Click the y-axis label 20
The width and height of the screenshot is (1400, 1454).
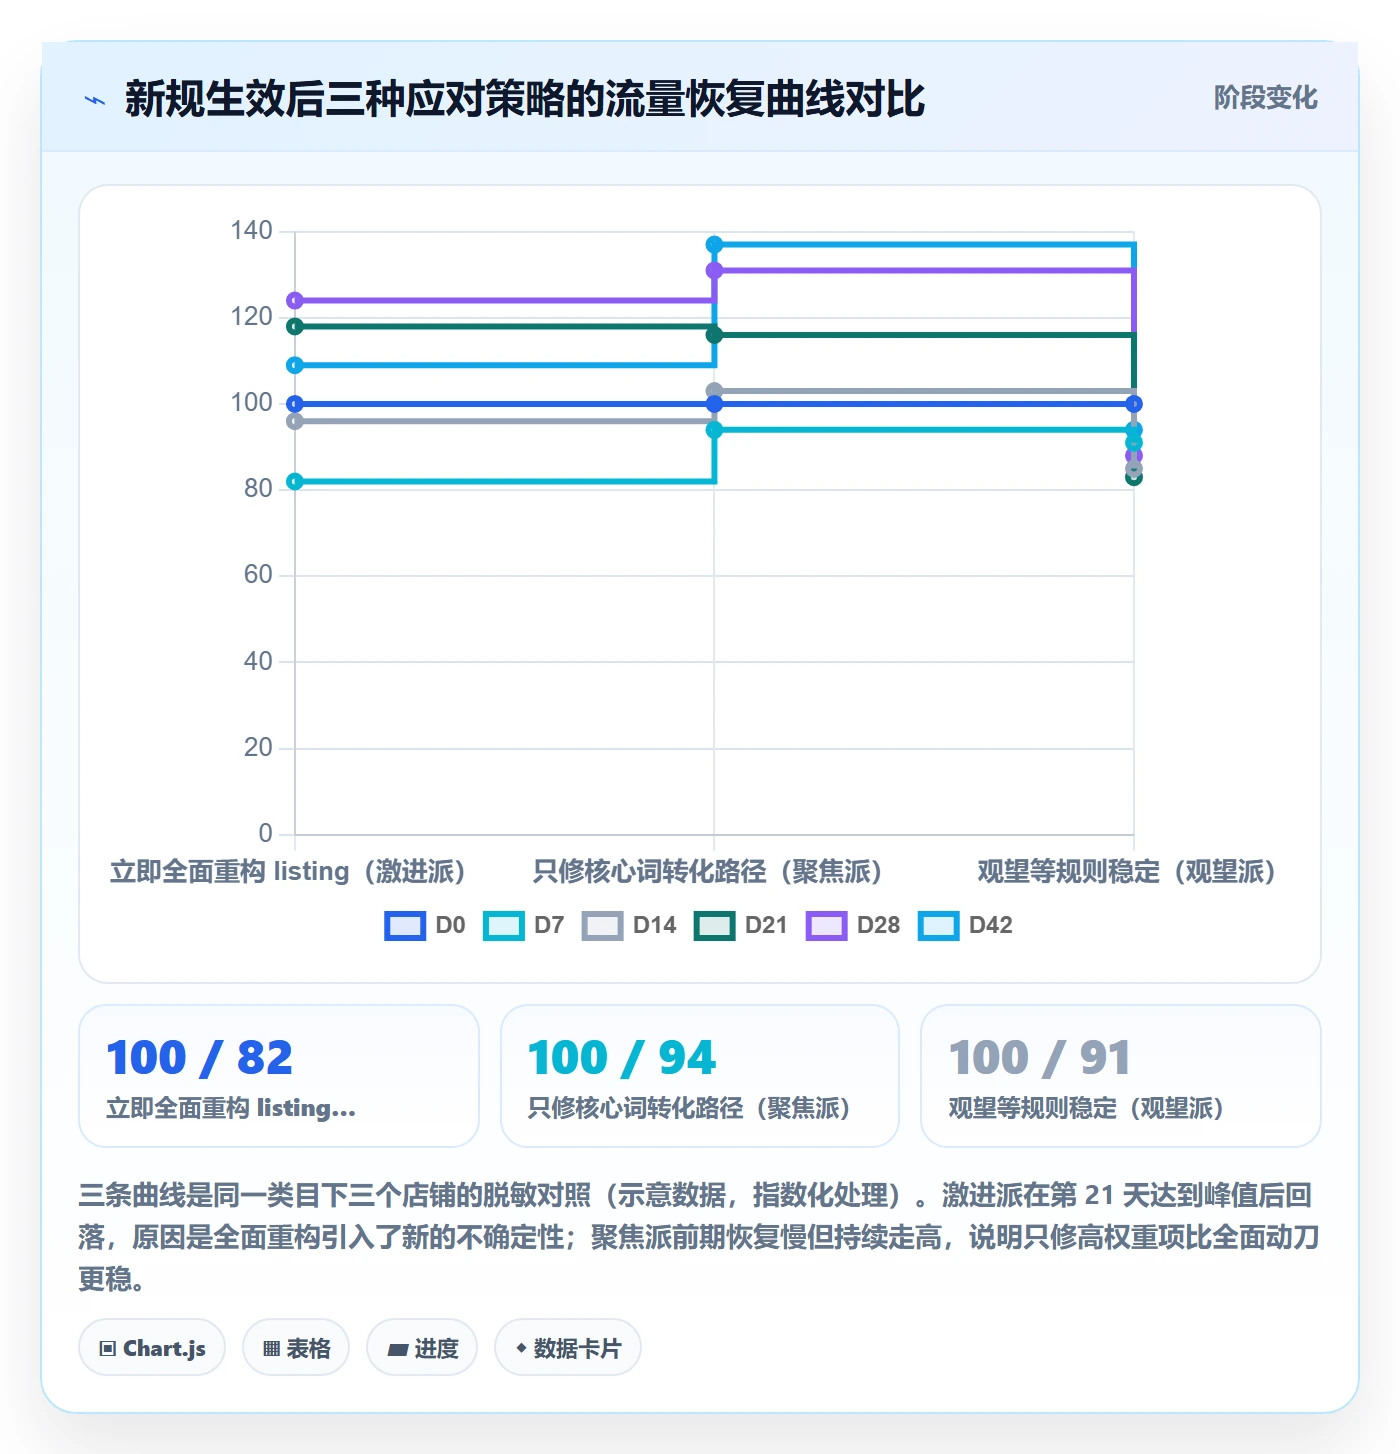click(x=258, y=748)
